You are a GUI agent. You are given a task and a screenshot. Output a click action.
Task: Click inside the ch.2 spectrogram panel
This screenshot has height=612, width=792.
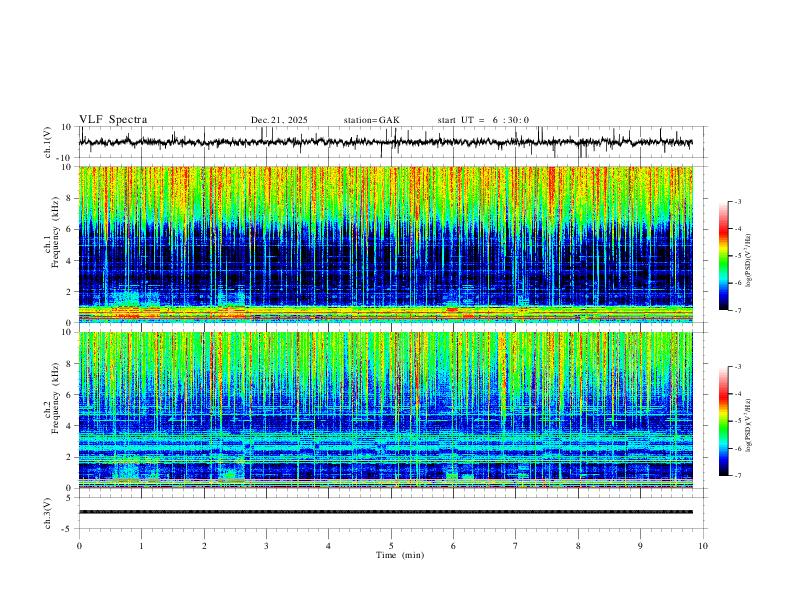tap(385, 410)
